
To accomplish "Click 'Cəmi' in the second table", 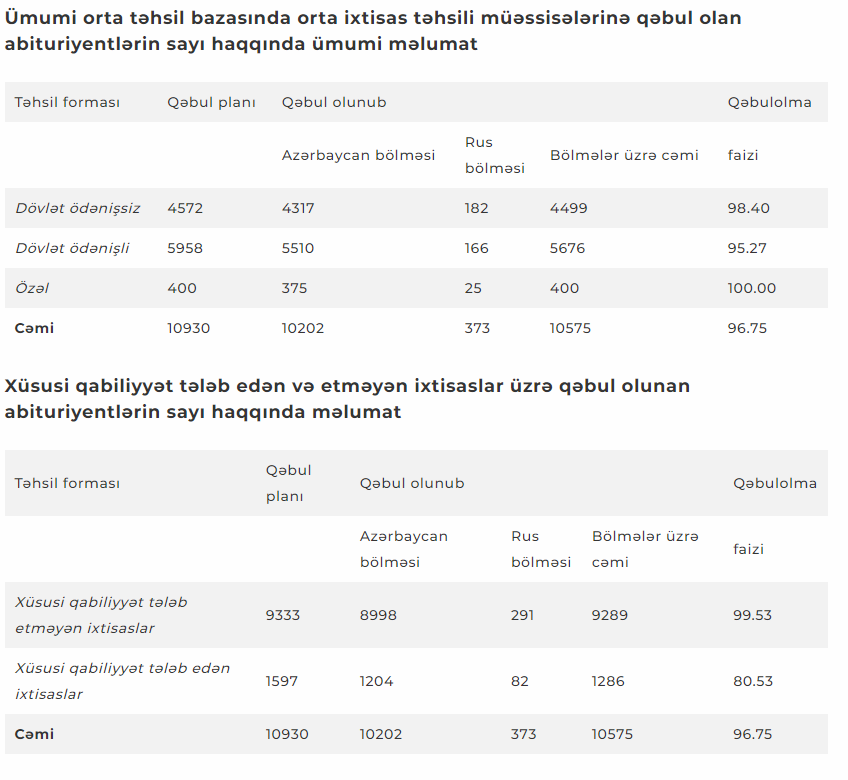I will point(34,734).
